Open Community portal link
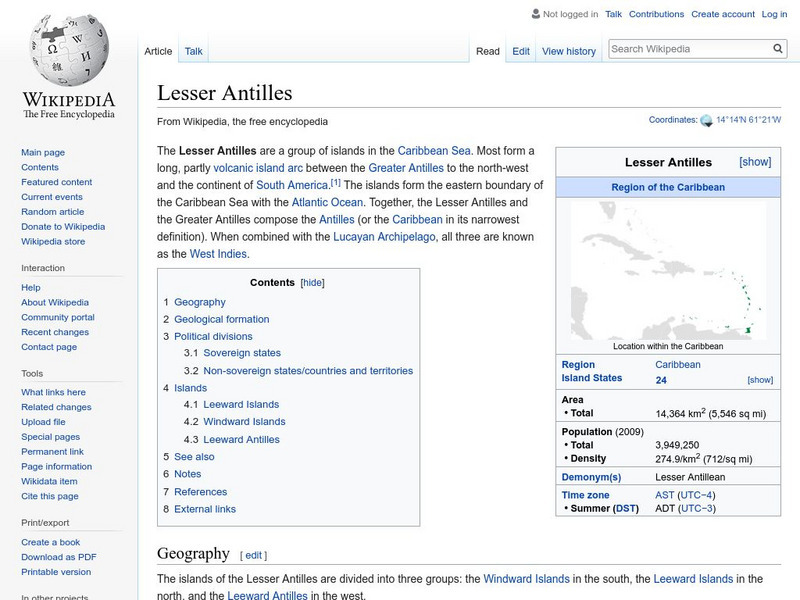Image resolution: width=800 pixels, height=600 pixels. pos(58,317)
